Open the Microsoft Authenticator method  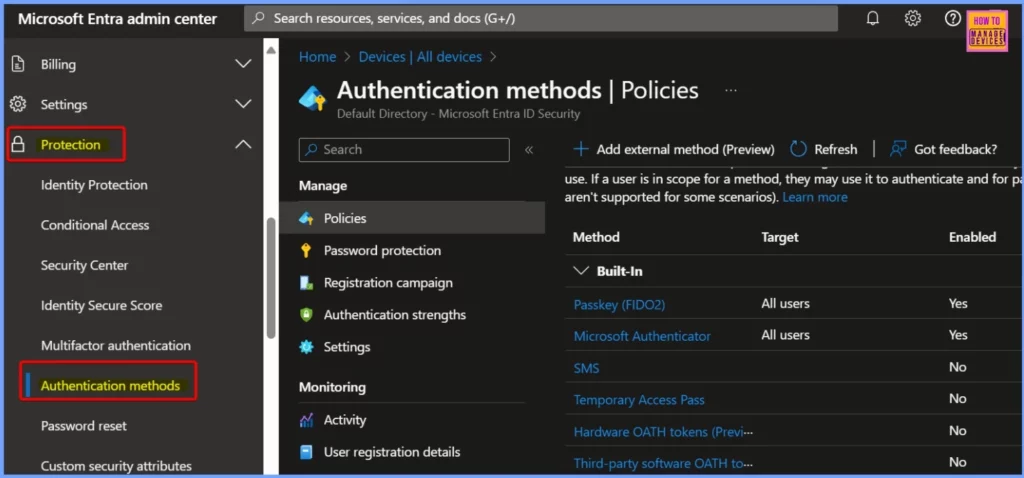point(642,336)
